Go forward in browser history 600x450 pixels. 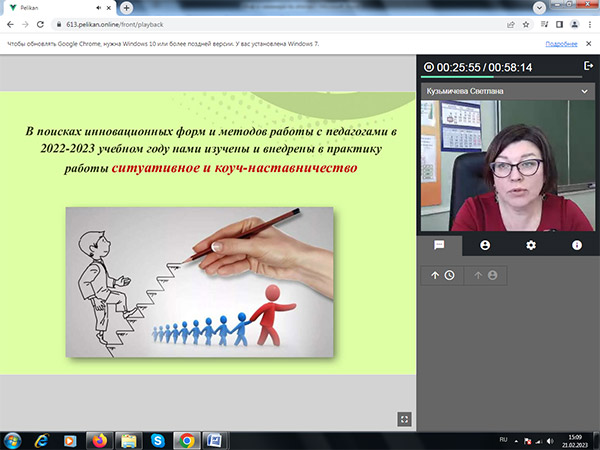click(x=25, y=24)
